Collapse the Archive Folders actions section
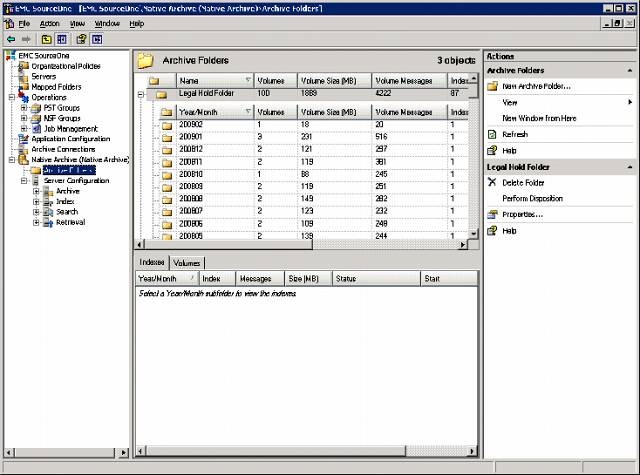 [x=630, y=71]
